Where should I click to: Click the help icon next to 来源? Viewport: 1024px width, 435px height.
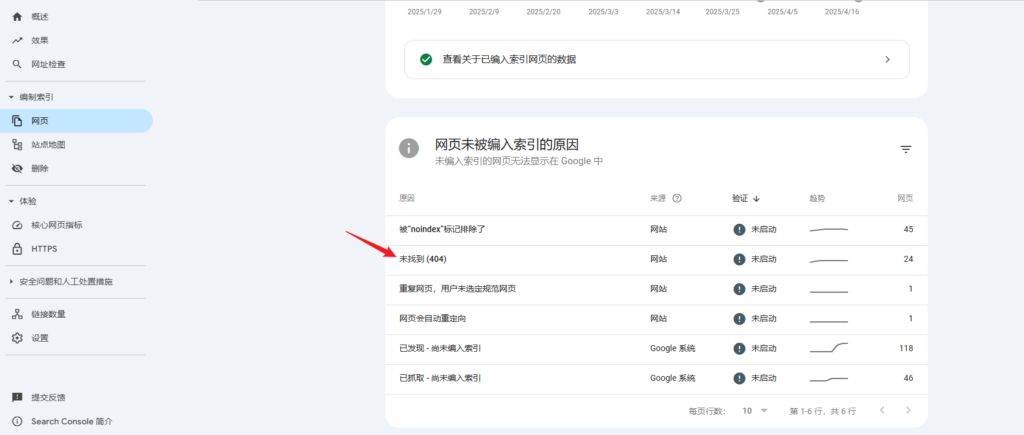[677, 199]
